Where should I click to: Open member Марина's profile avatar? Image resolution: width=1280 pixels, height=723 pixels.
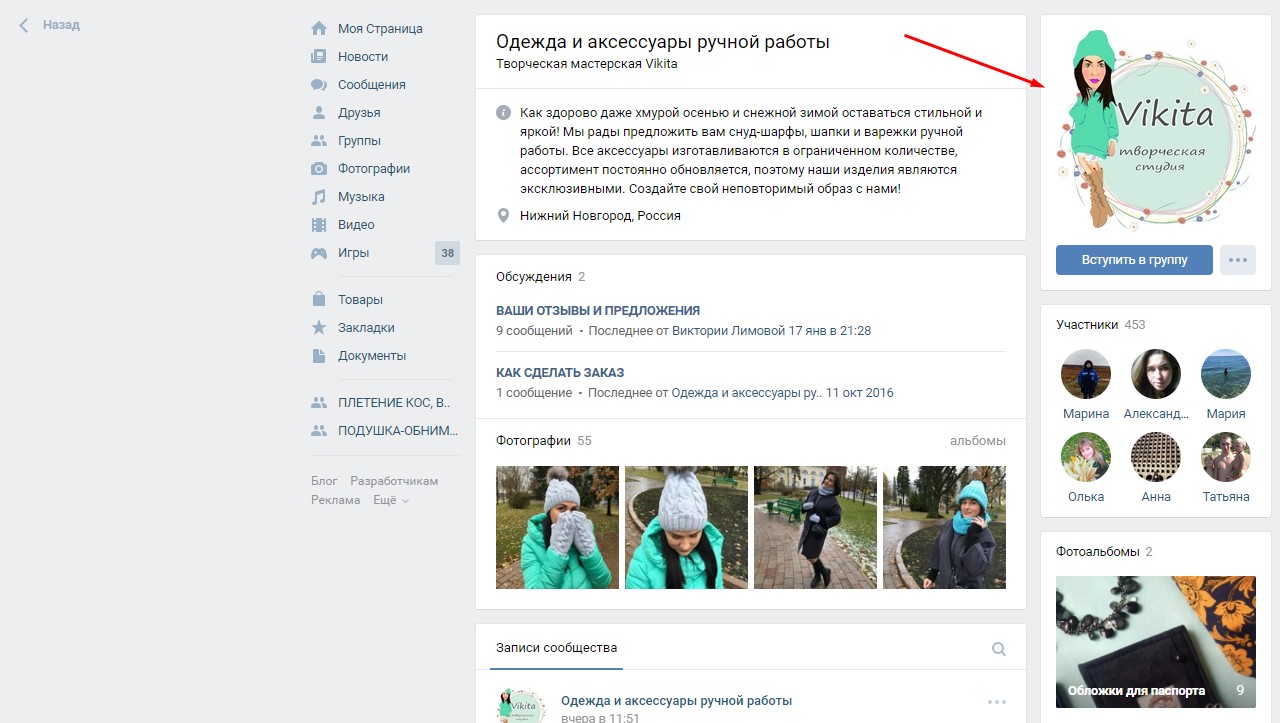[1086, 374]
